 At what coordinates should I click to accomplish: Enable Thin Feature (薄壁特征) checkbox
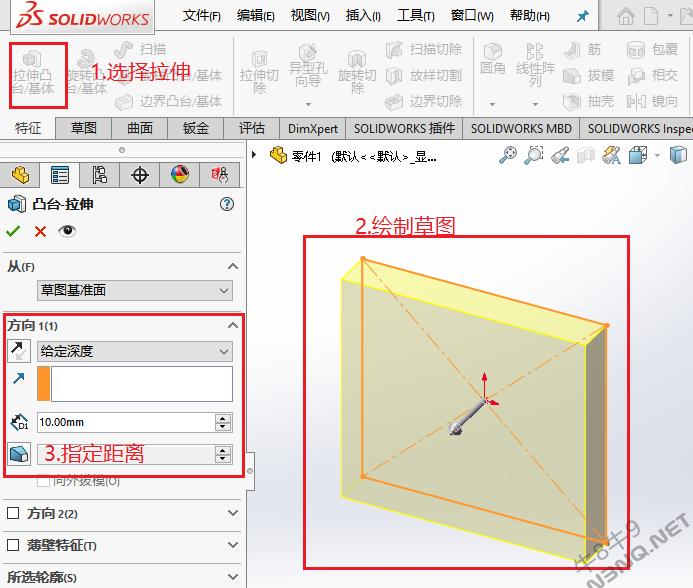click(13, 545)
